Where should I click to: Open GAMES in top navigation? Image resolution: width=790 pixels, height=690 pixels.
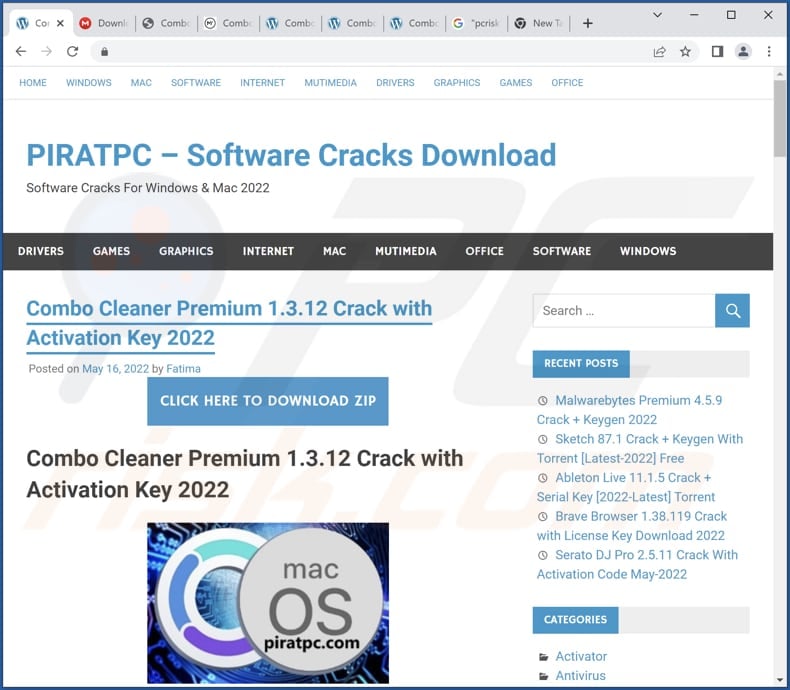516,83
